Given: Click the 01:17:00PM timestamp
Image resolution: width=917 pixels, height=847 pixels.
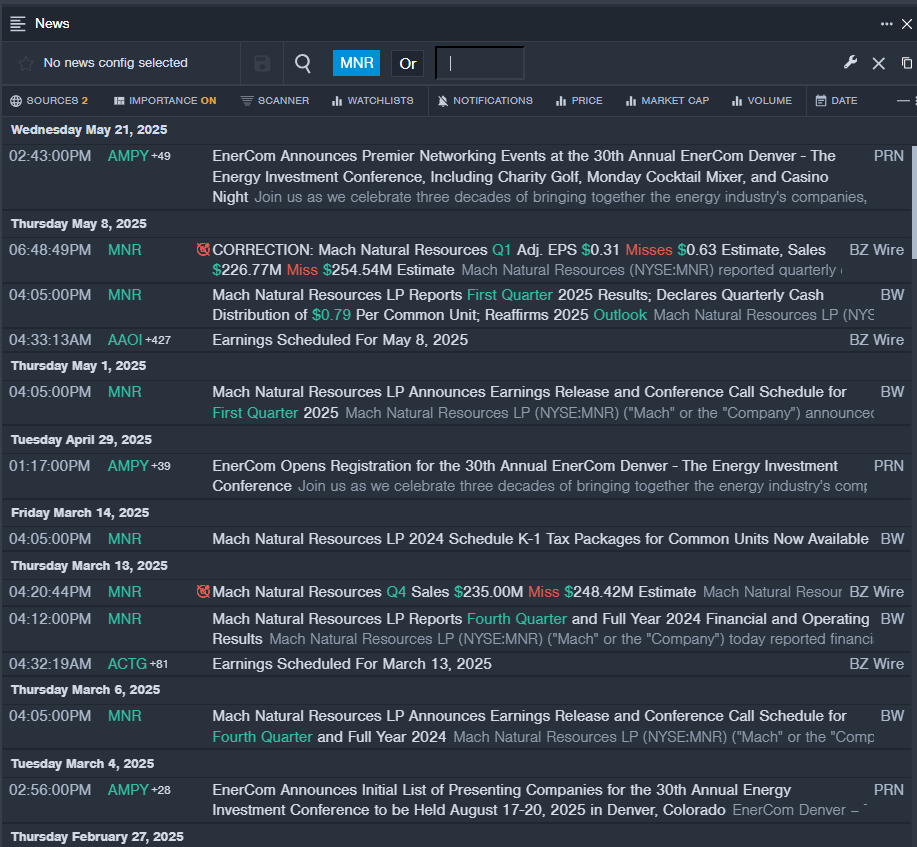Looking at the screenshot, I should point(50,466).
